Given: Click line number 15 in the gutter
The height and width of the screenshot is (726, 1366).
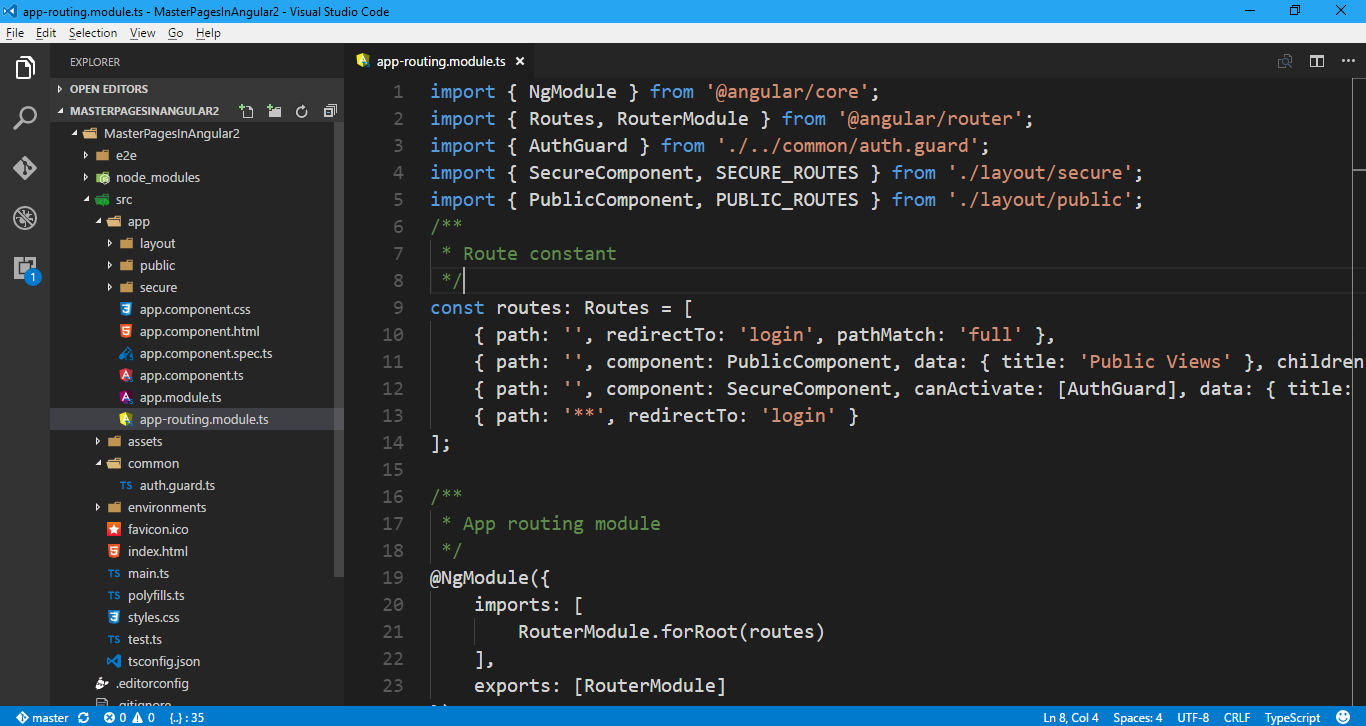Looking at the screenshot, I should [x=393, y=469].
